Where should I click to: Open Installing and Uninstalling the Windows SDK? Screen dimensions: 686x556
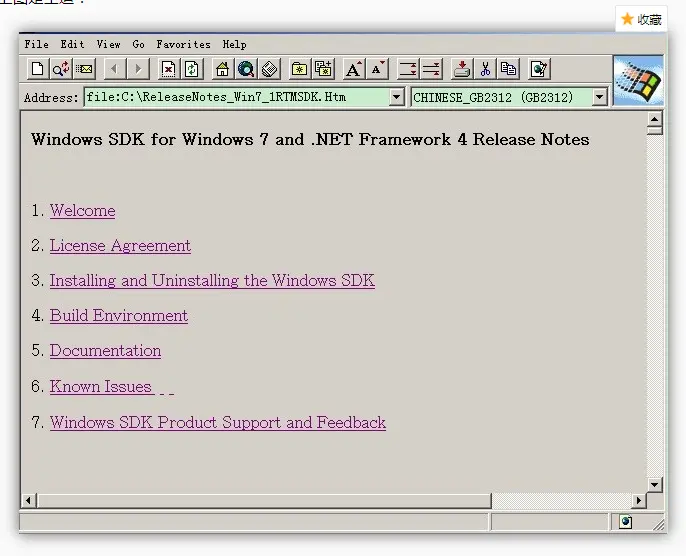click(x=212, y=280)
